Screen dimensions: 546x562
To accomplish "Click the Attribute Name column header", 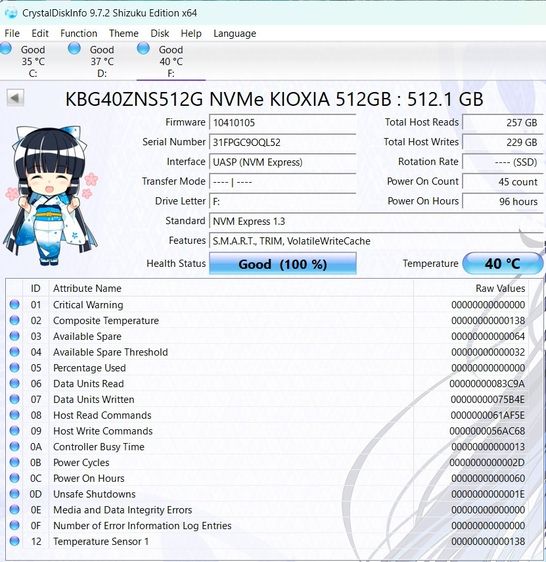I will [x=87, y=288].
